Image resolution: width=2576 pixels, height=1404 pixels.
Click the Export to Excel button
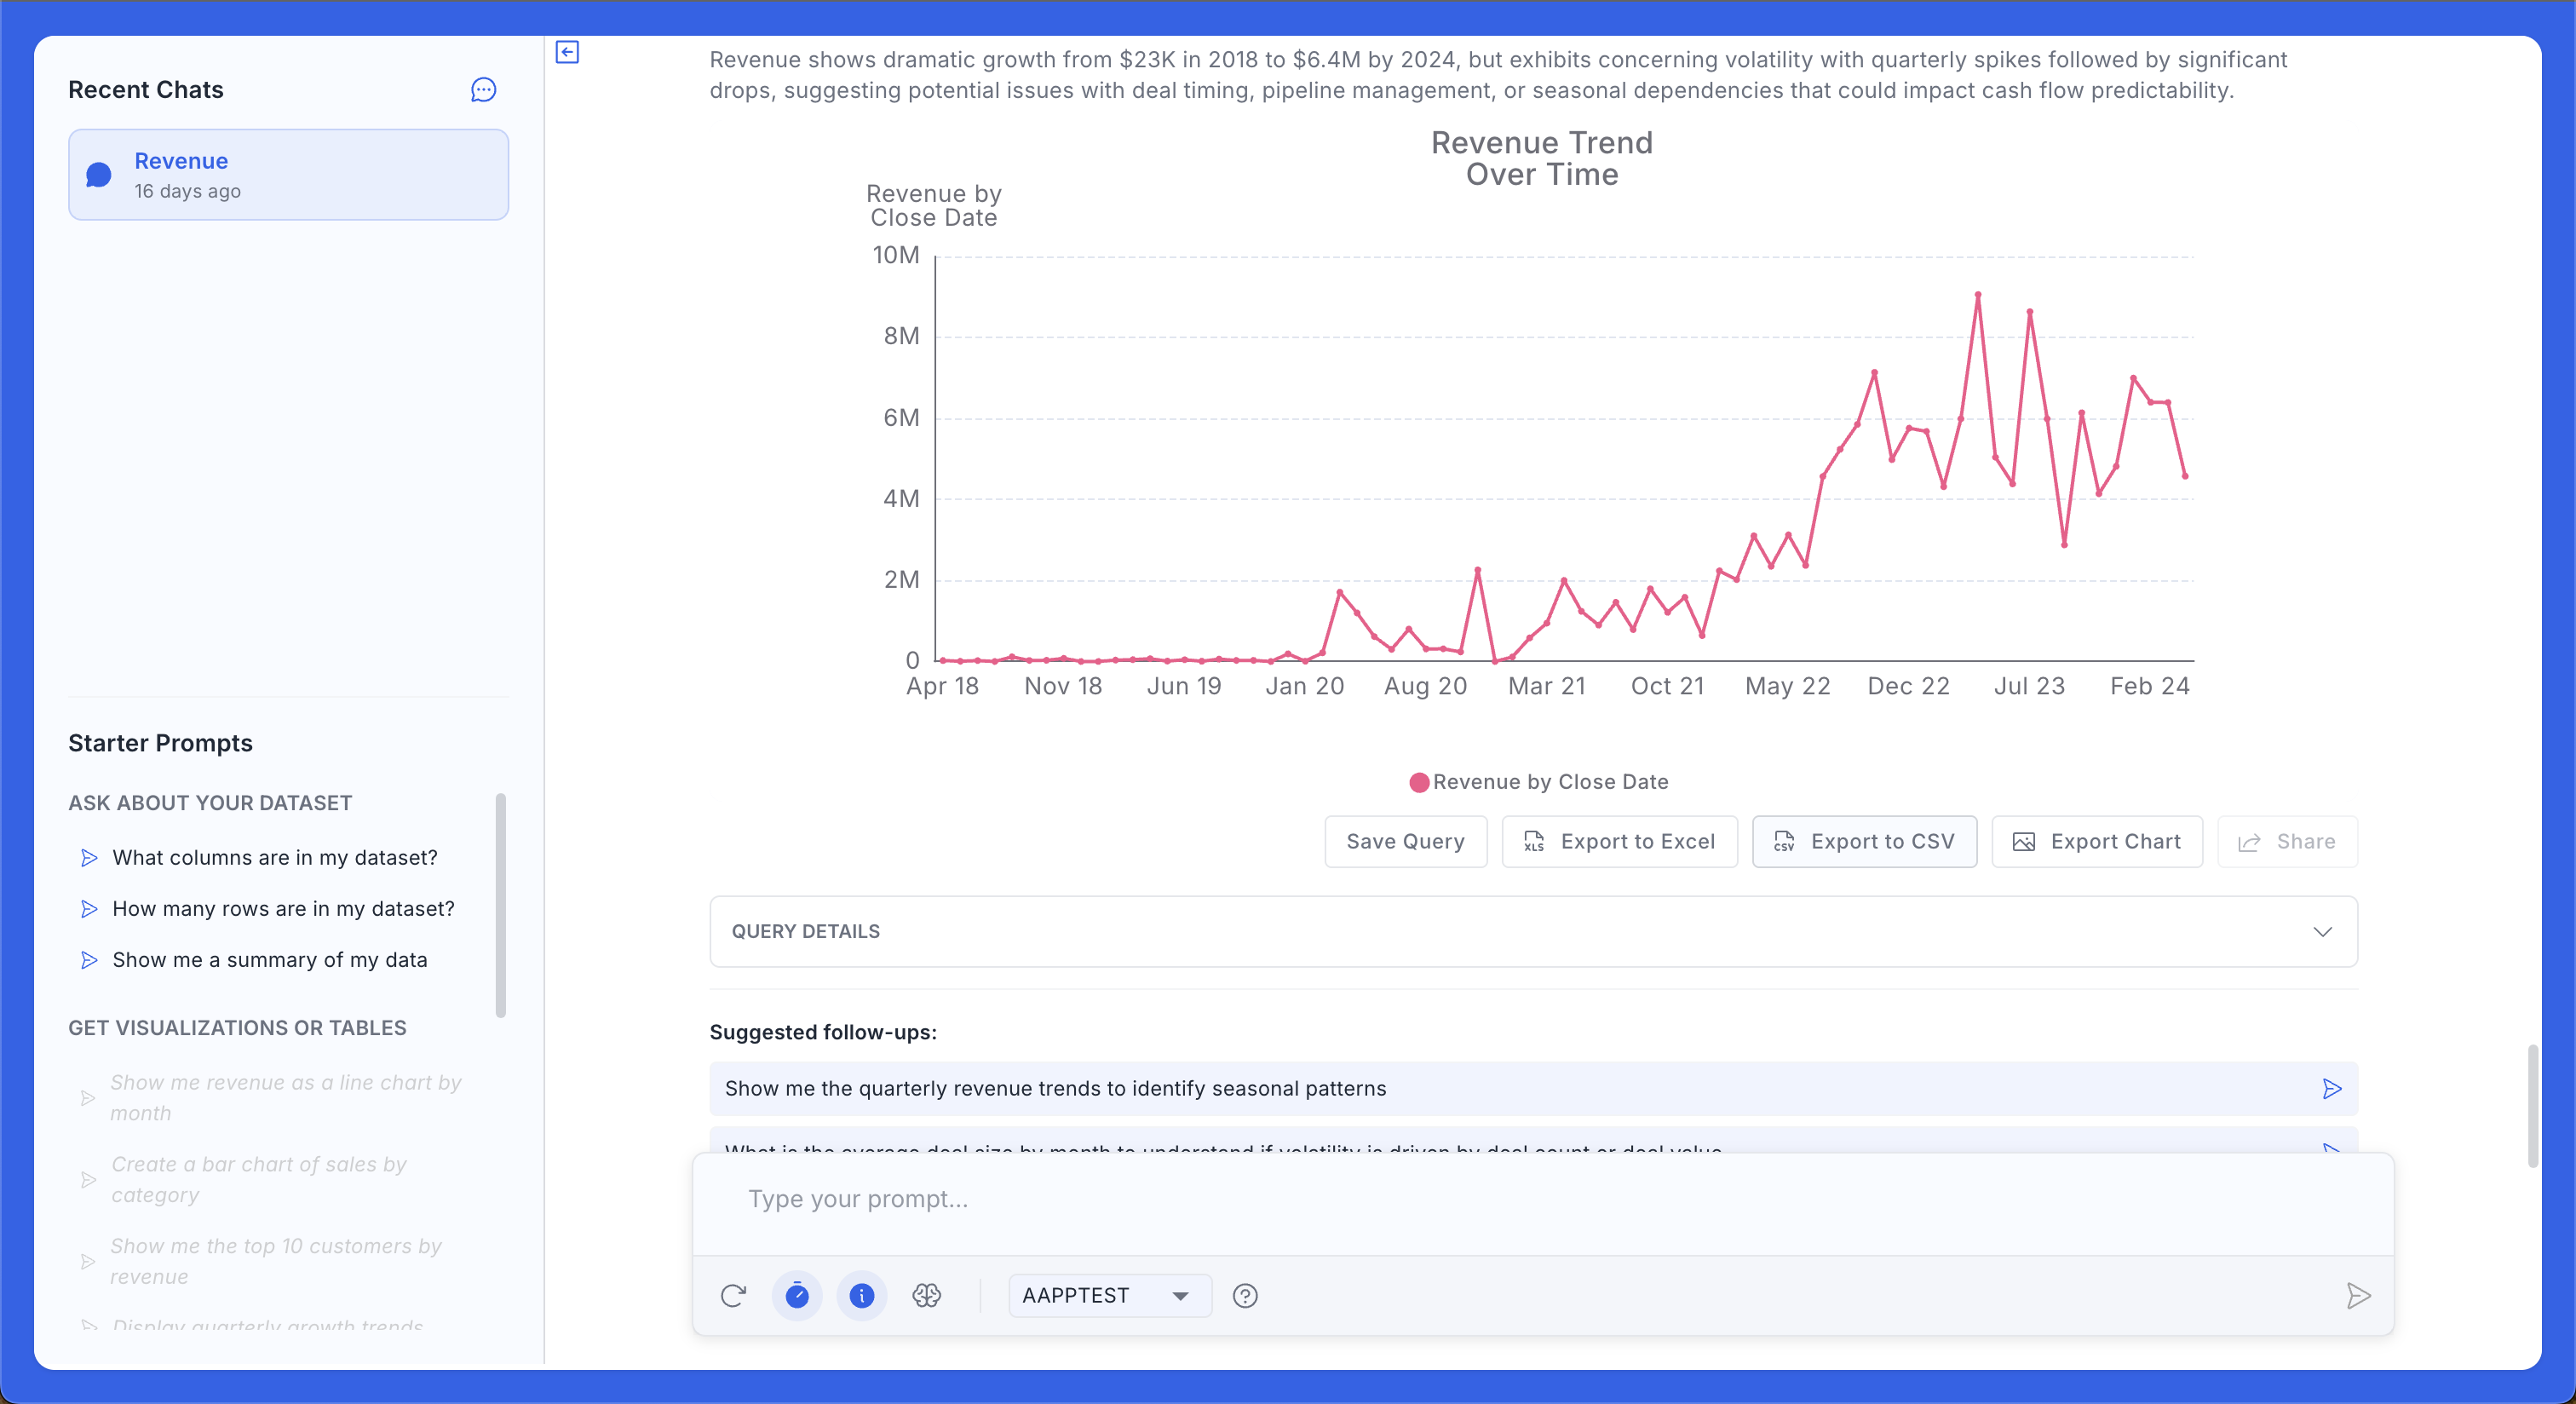(x=1619, y=842)
